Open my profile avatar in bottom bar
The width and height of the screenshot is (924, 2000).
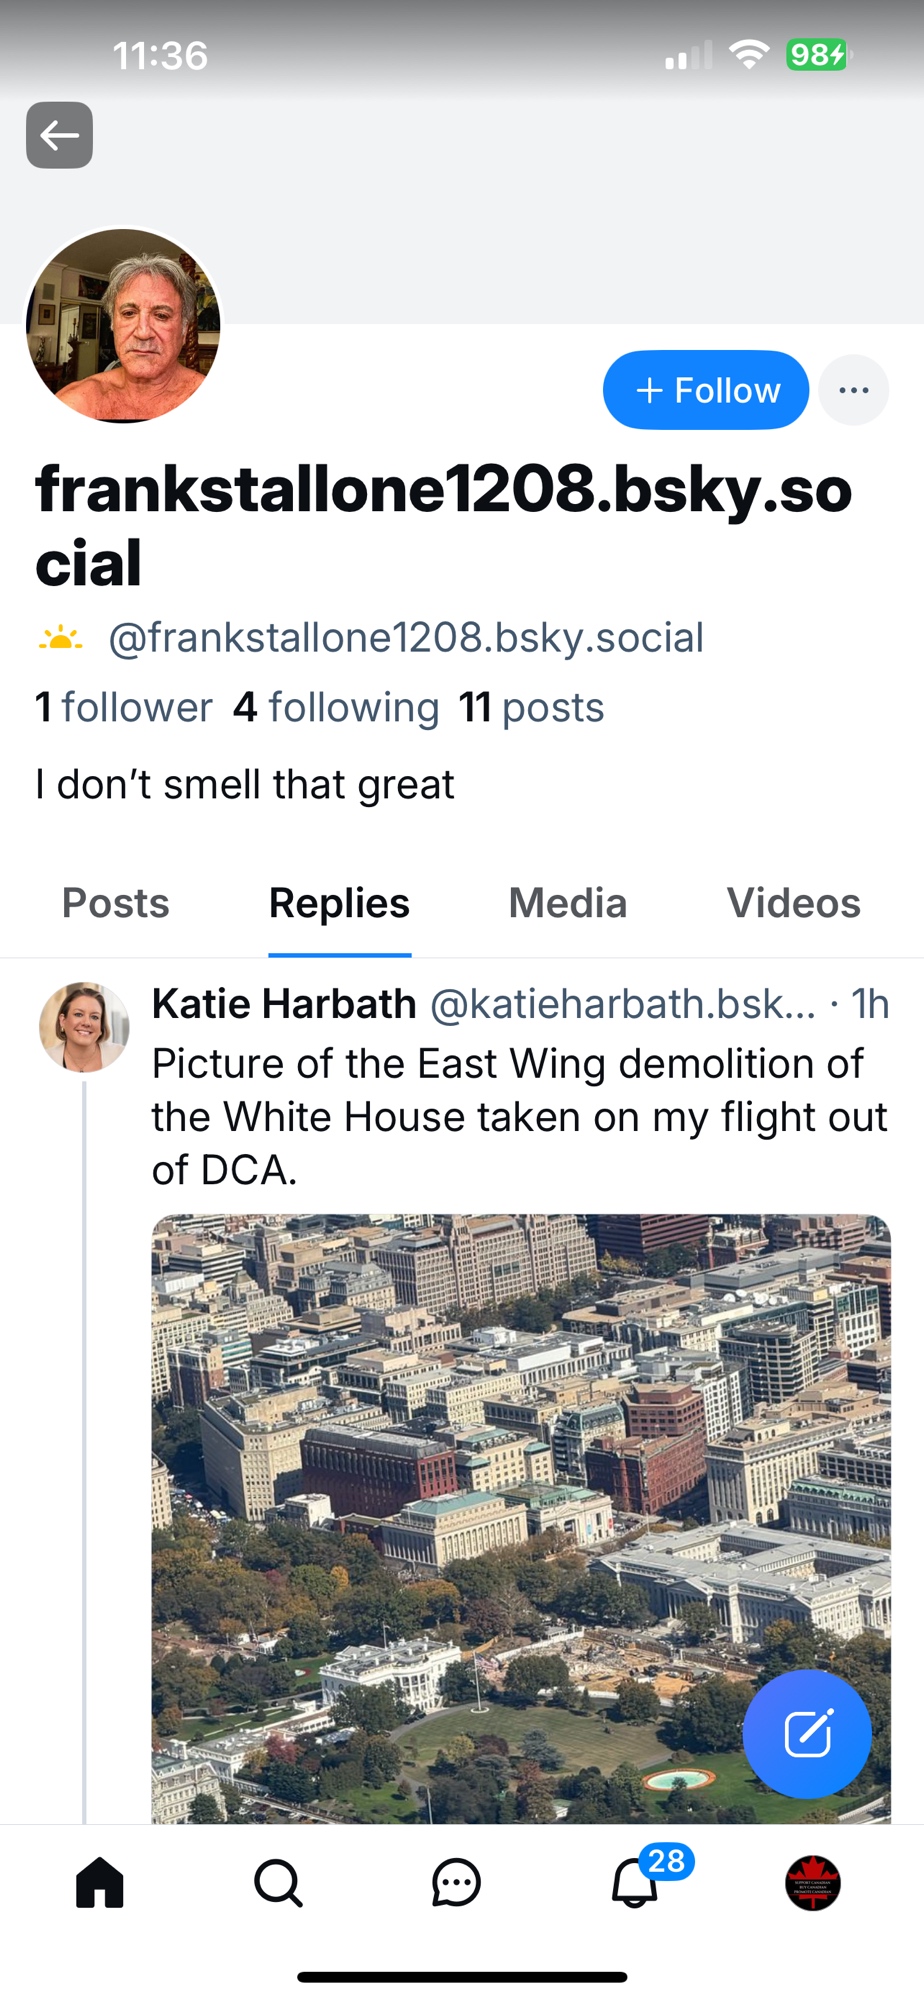[813, 1883]
